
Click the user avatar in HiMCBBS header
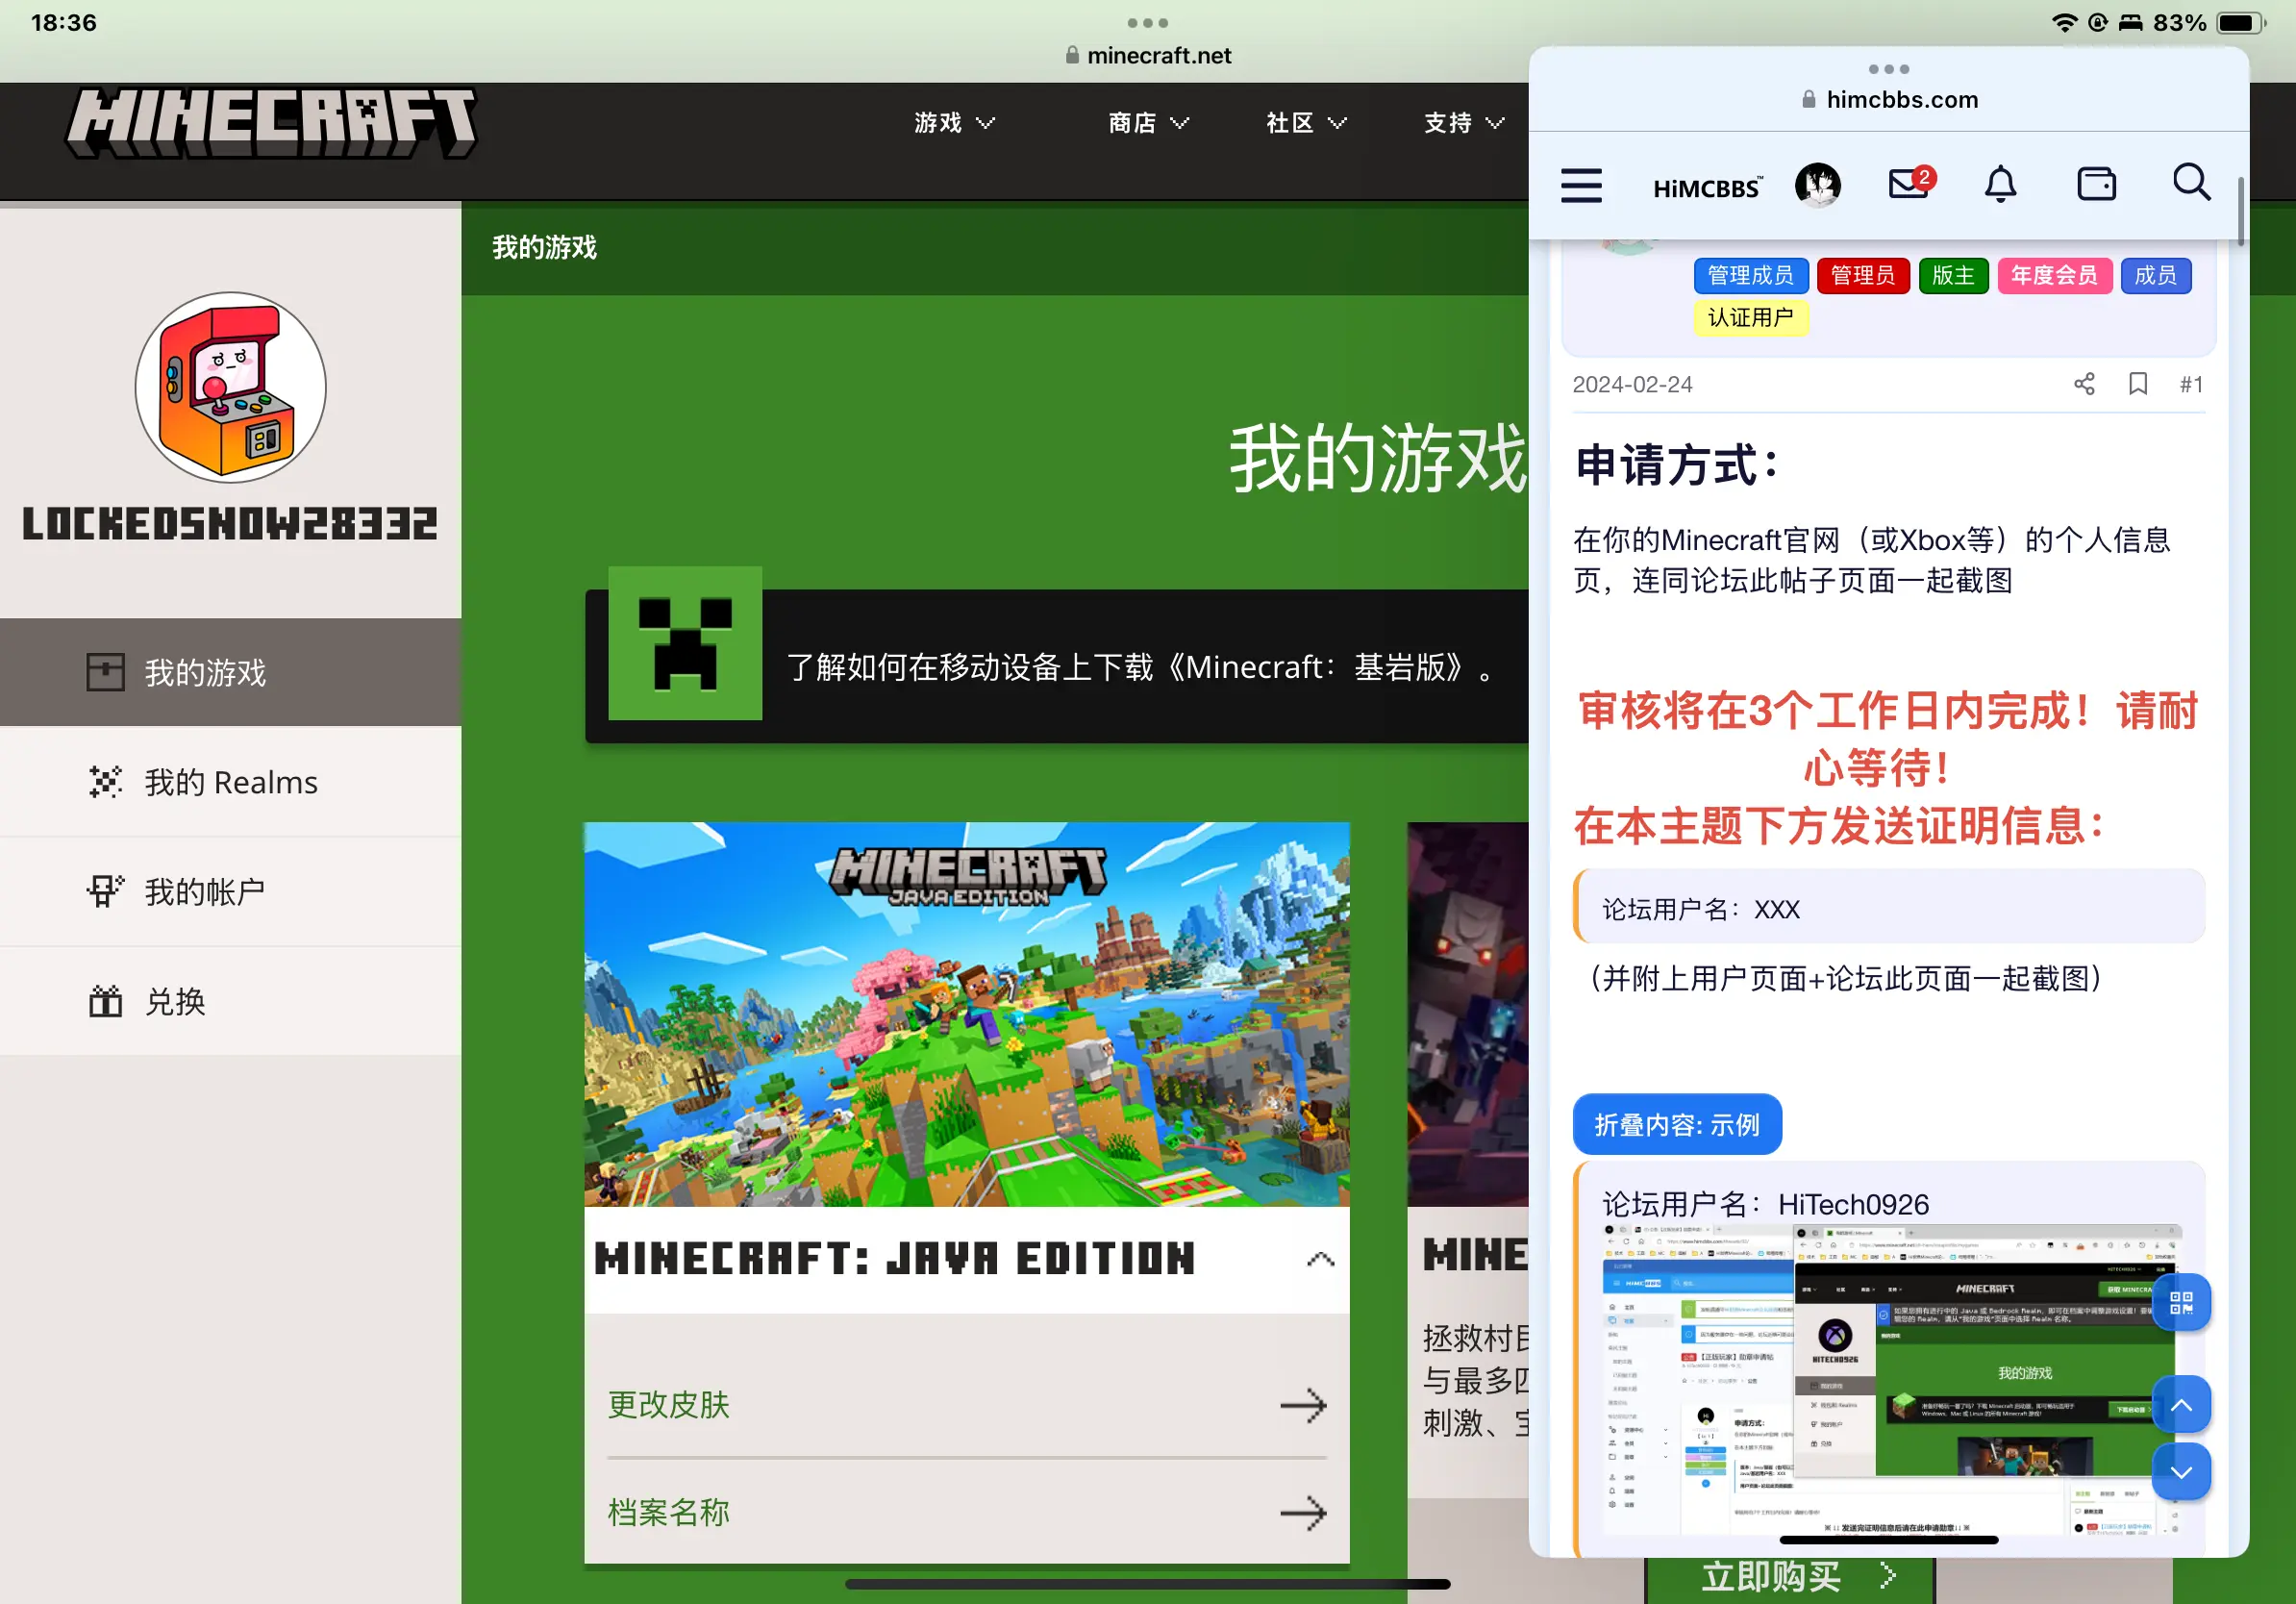point(1817,185)
